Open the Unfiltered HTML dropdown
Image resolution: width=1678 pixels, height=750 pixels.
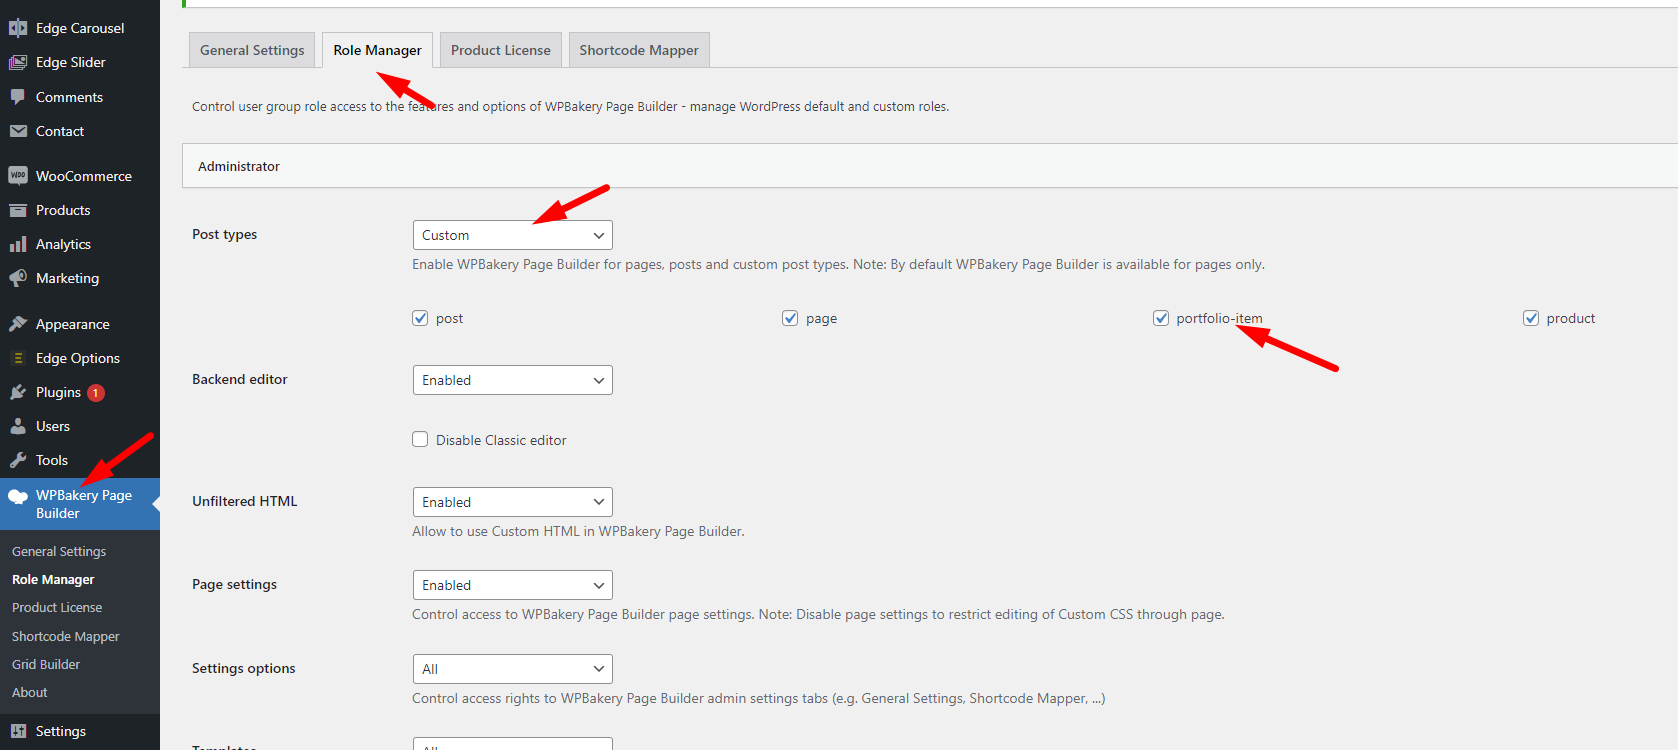tap(512, 502)
